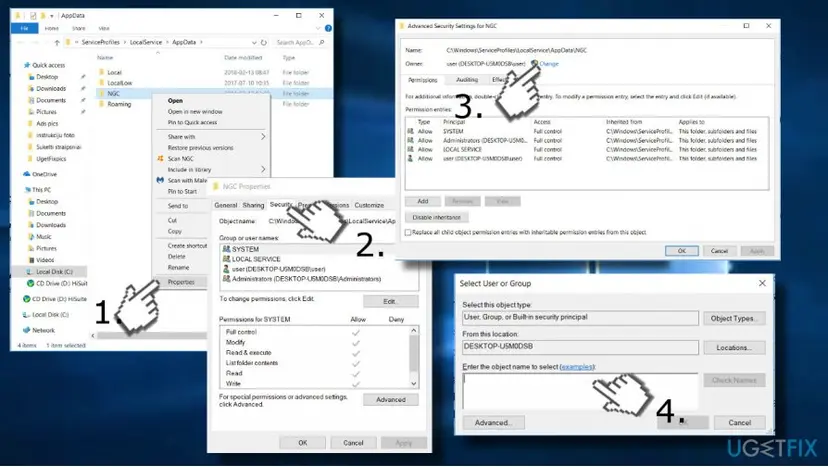Open the View ribbon tab in Explorer
This screenshot has height=467, width=828.
[x=104, y=28]
